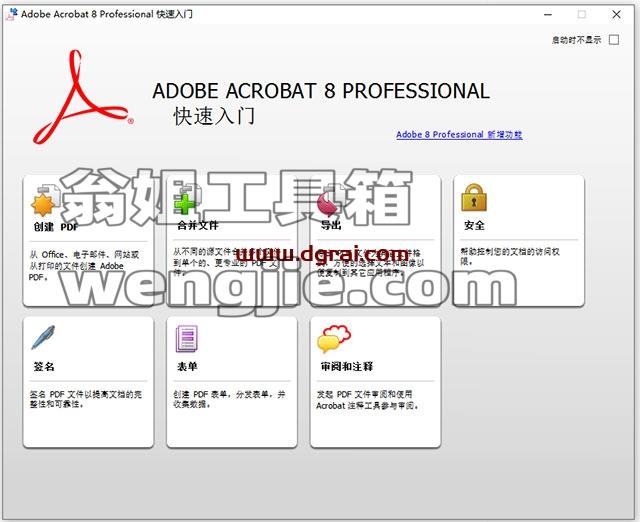Viewport: 640px width, 522px height.
Task: Click the purple Forms document icon
Action: pos(187,338)
